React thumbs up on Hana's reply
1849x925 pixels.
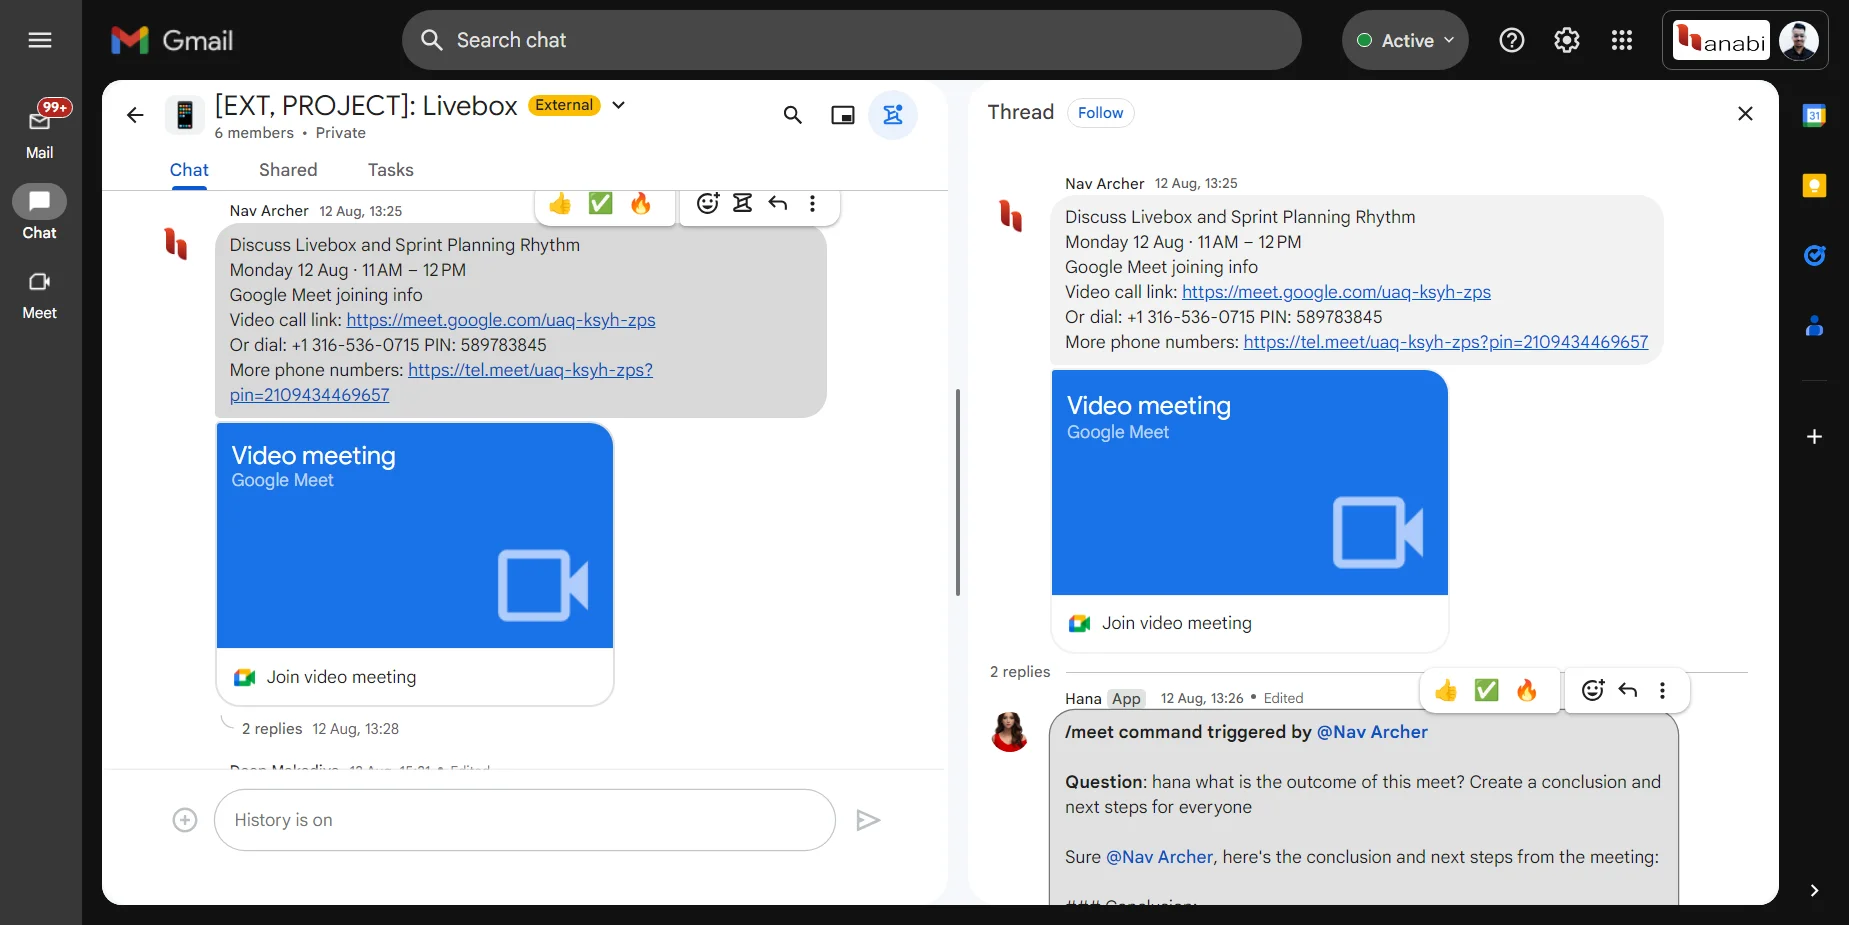coord(1446,690)
